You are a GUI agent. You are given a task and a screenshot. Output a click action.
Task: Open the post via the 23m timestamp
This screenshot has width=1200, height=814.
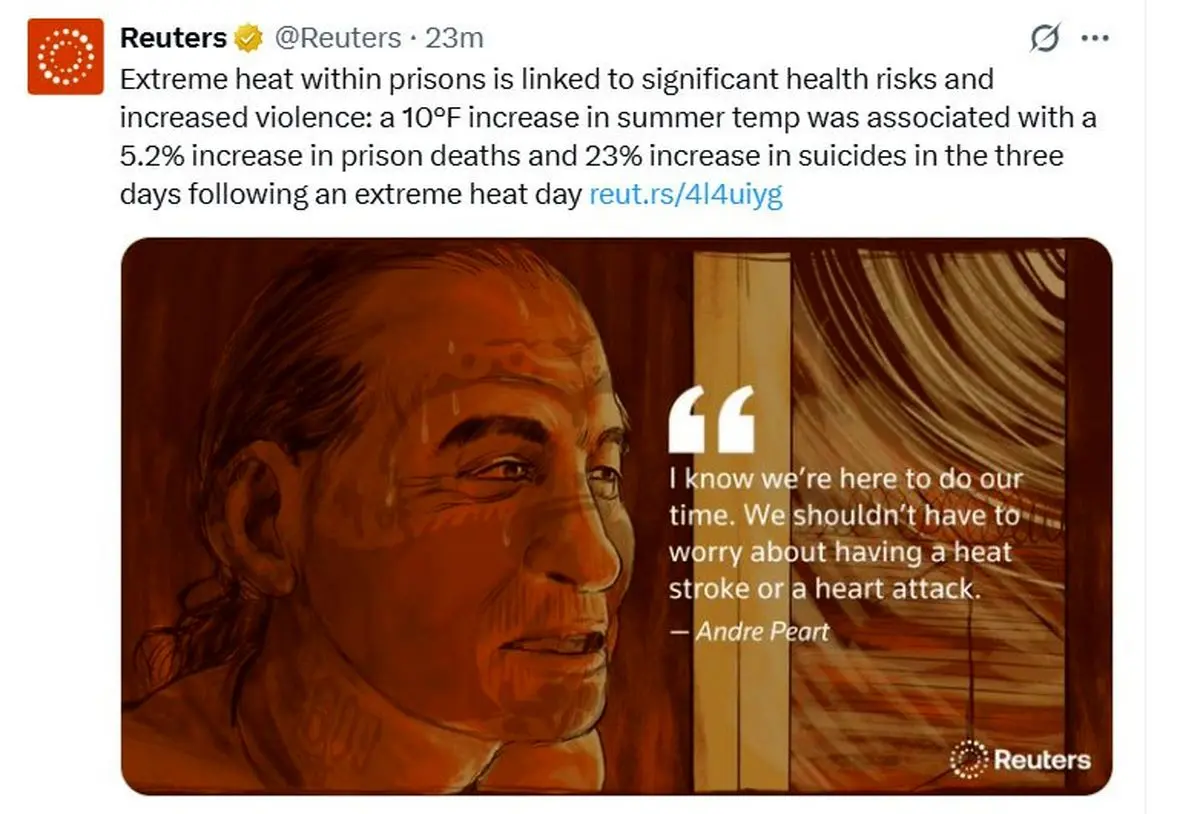tap(454, 38)
